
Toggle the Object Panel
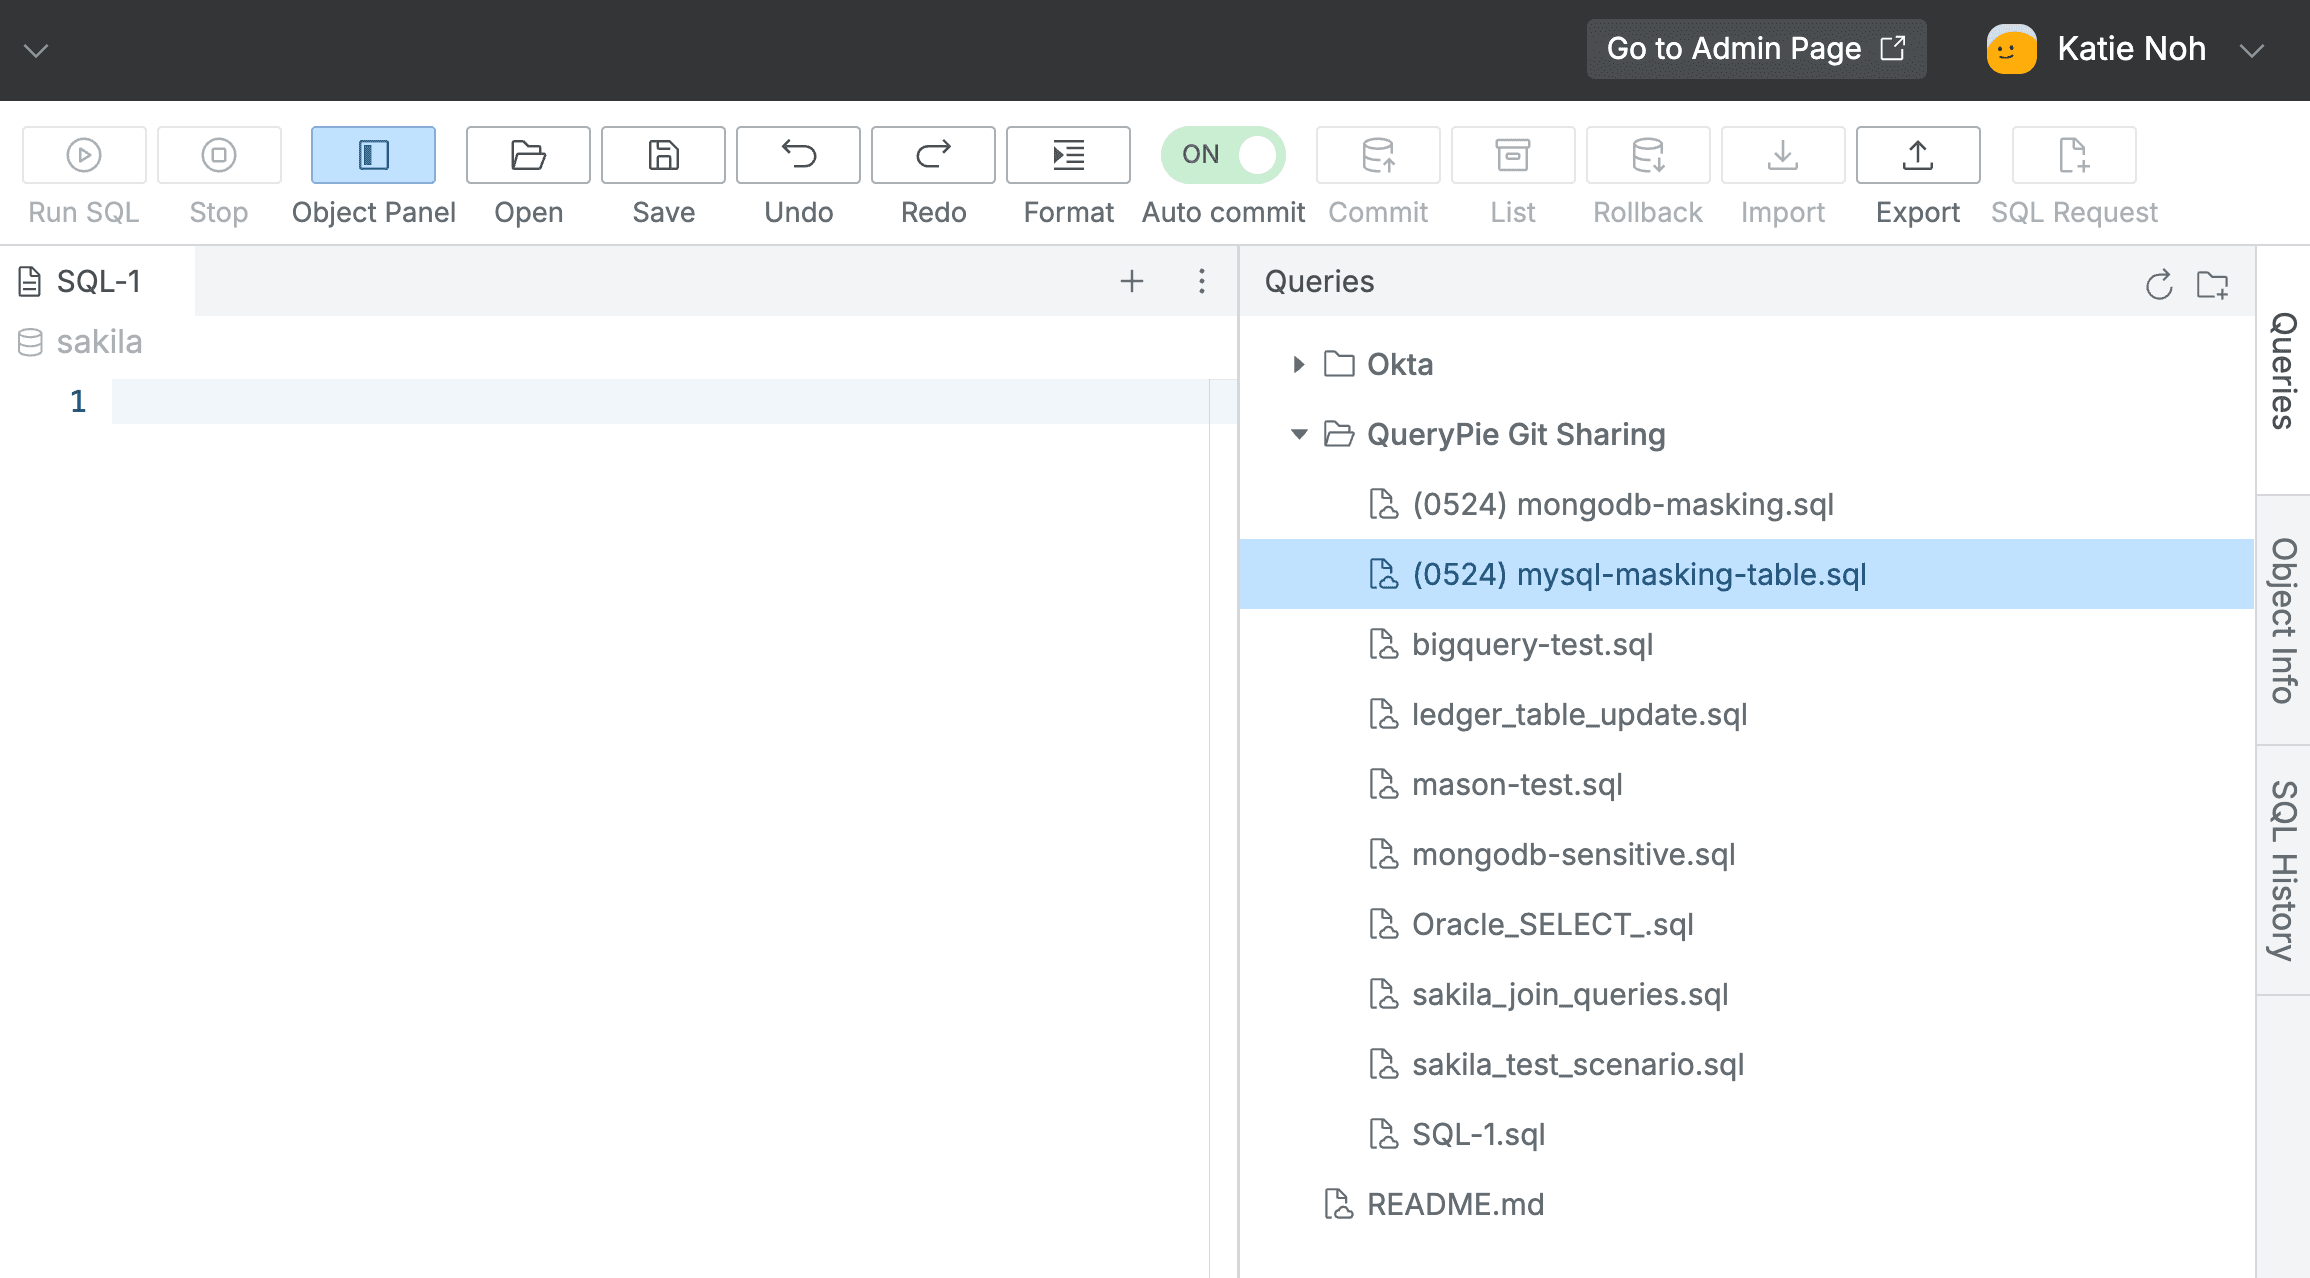(x=373, y=155)
